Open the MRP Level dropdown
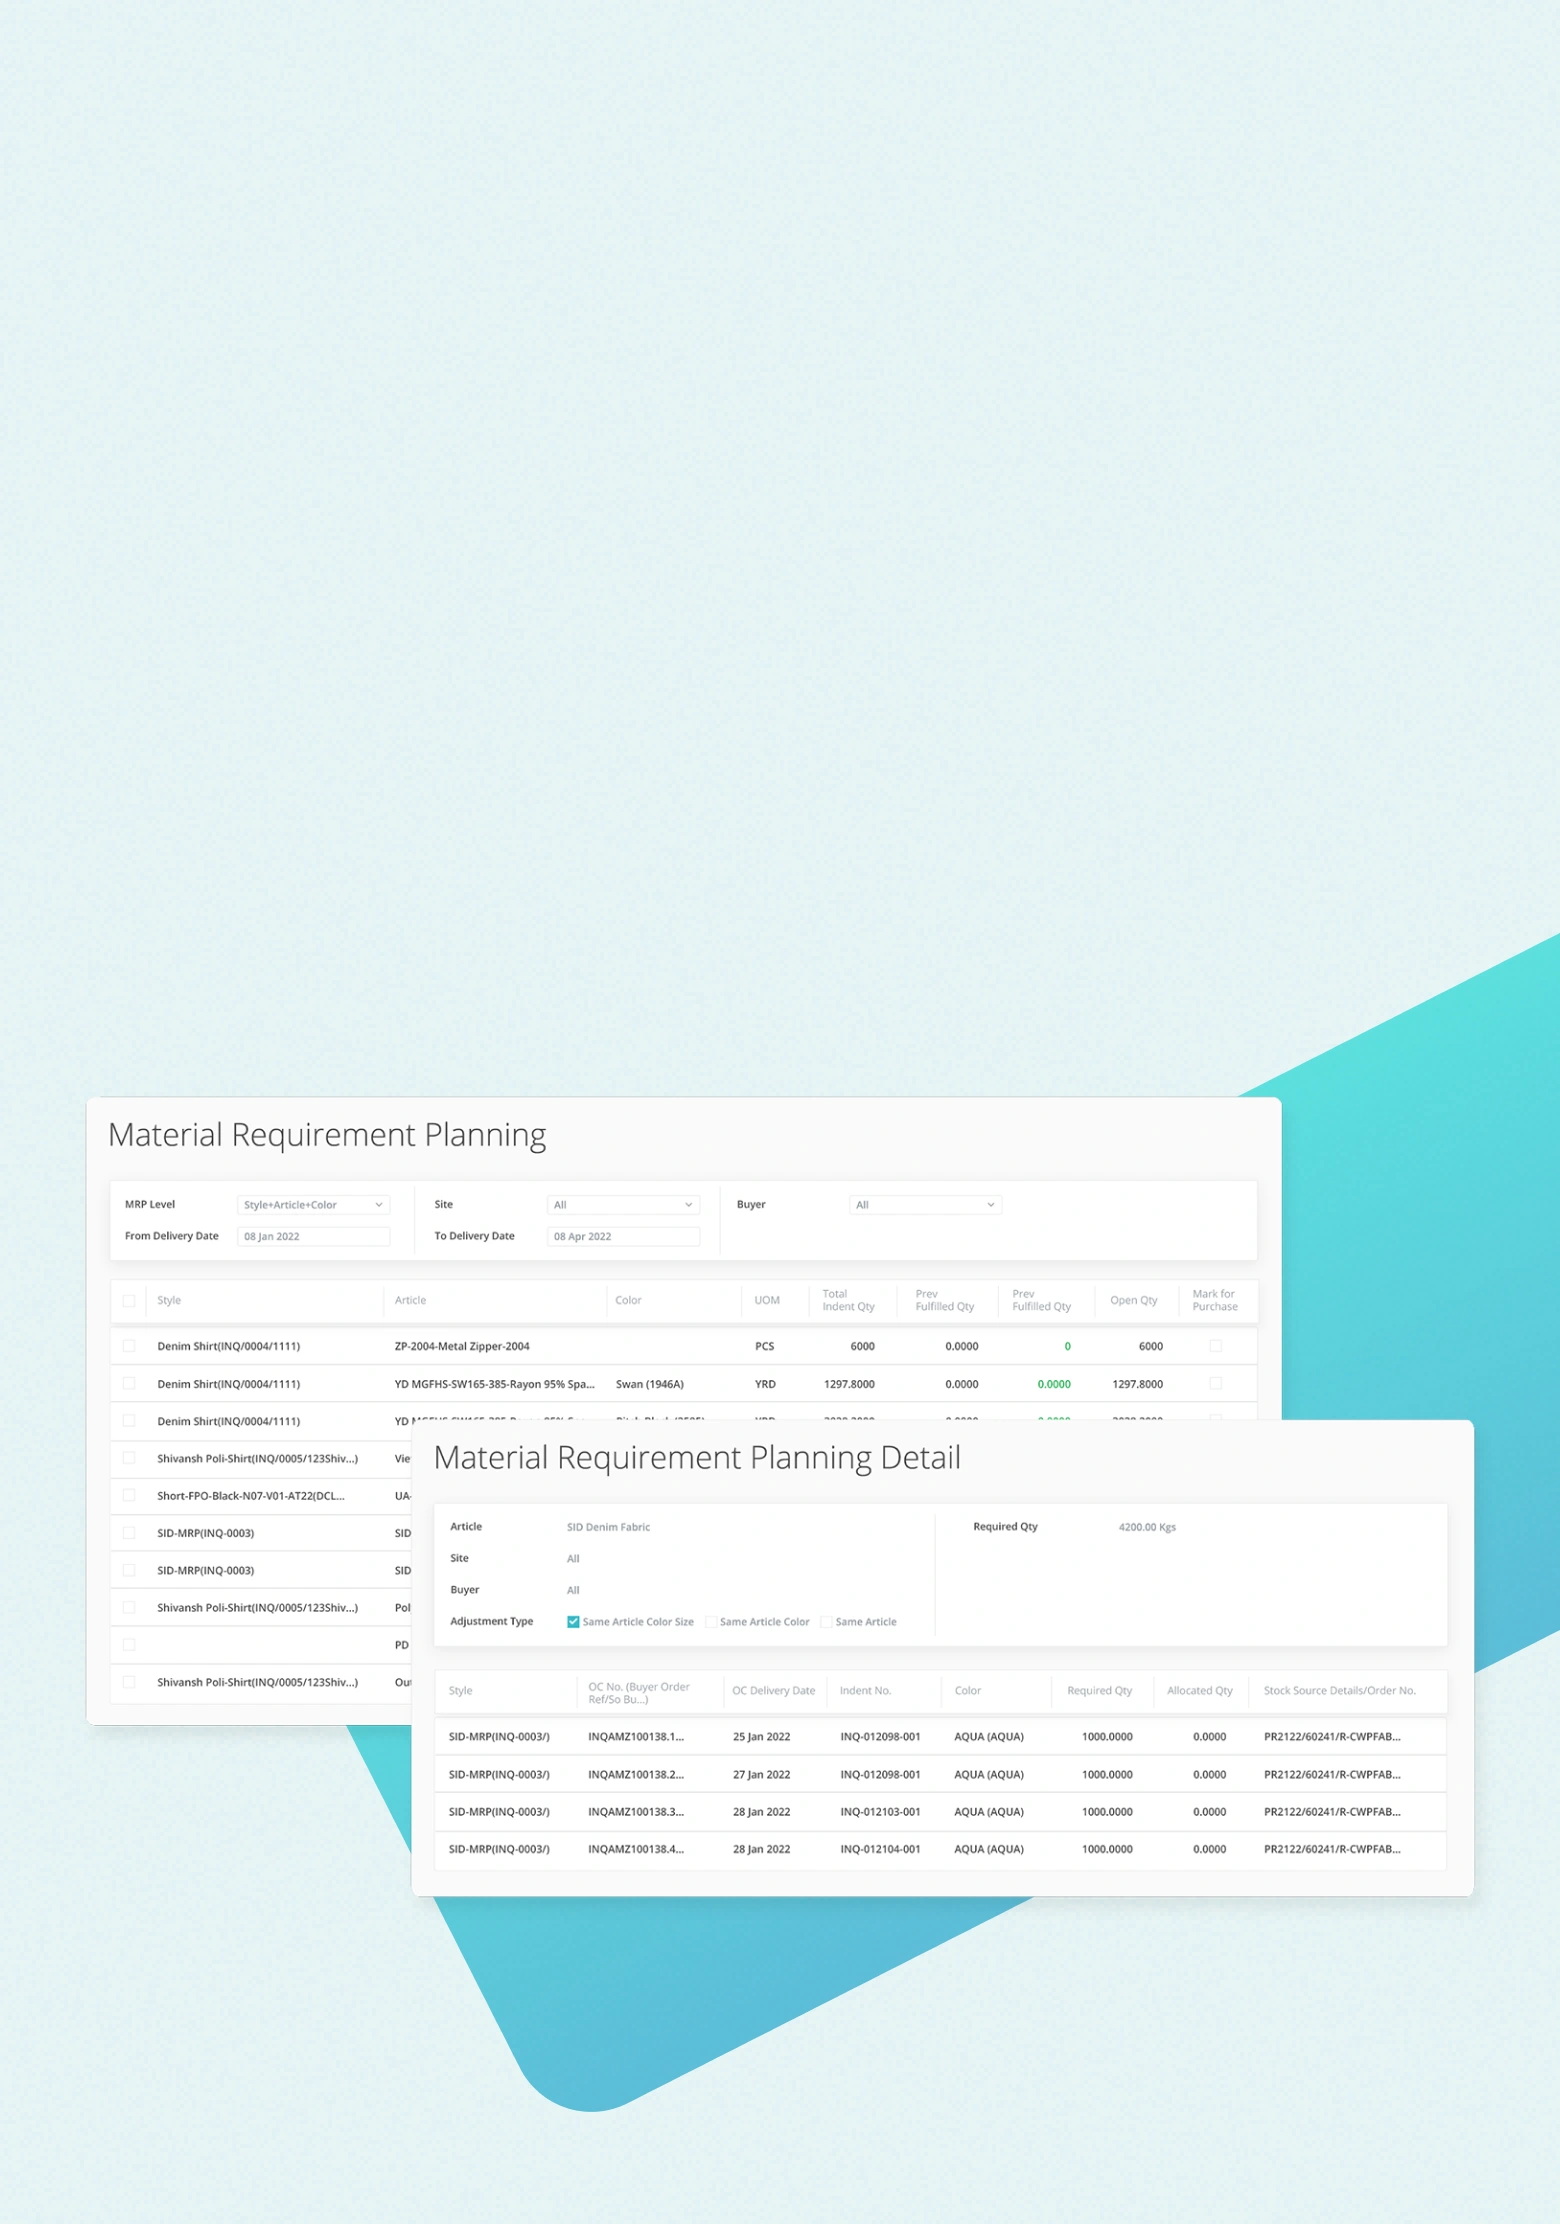The height and width of the screenshot is (2224, 1560). (312, 1205)
